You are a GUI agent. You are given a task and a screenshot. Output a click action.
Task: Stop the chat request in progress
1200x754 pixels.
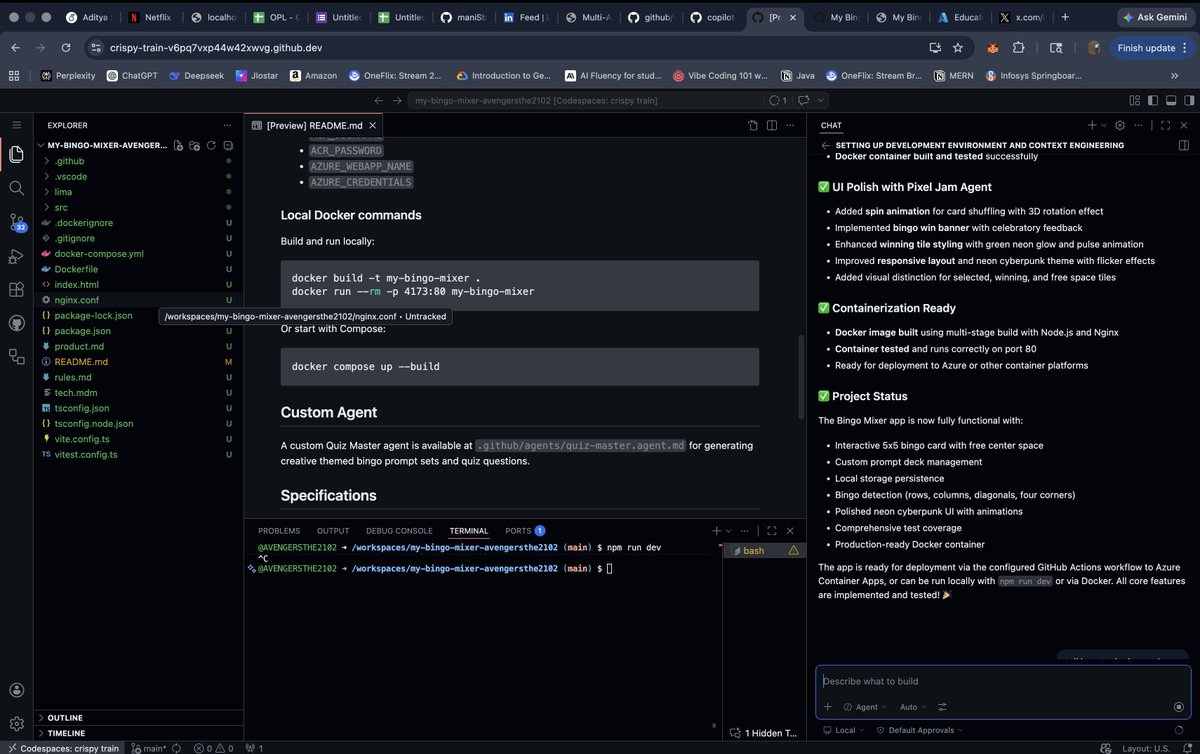(1178, 707)
